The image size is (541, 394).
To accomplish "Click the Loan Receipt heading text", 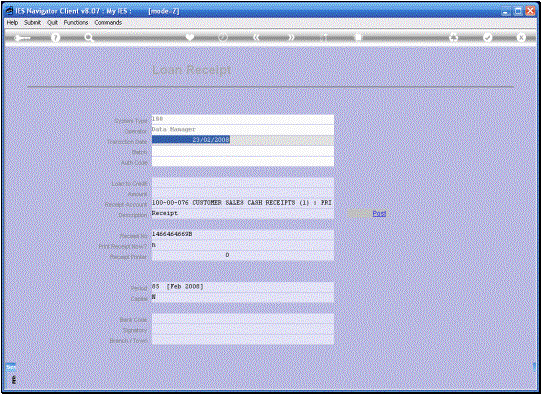I will click(192, 70).
